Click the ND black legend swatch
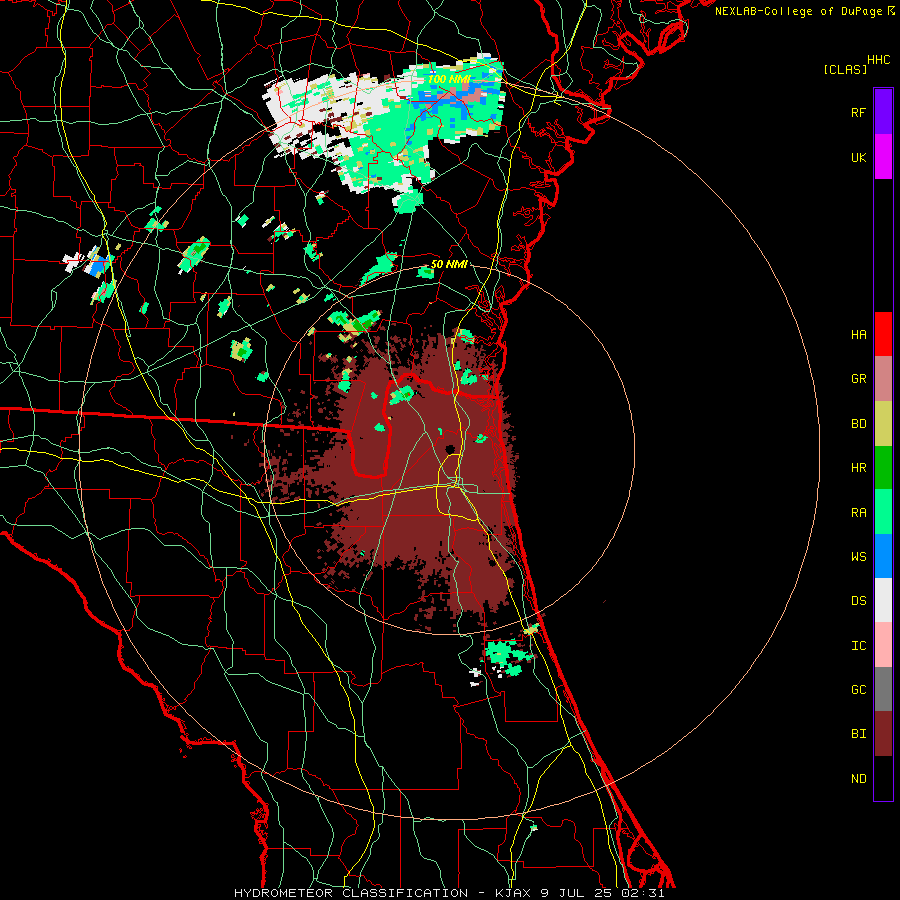900x900 pixels. [883, 778]
